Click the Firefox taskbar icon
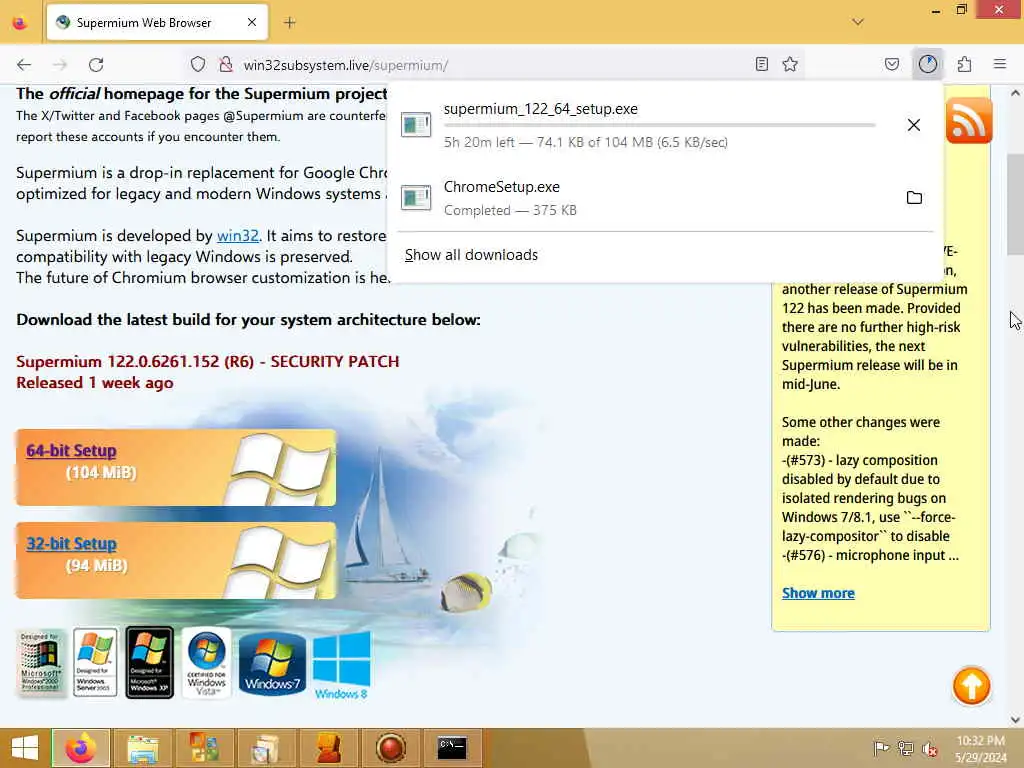The image size is (1024, 768). (x=80, y=748)
